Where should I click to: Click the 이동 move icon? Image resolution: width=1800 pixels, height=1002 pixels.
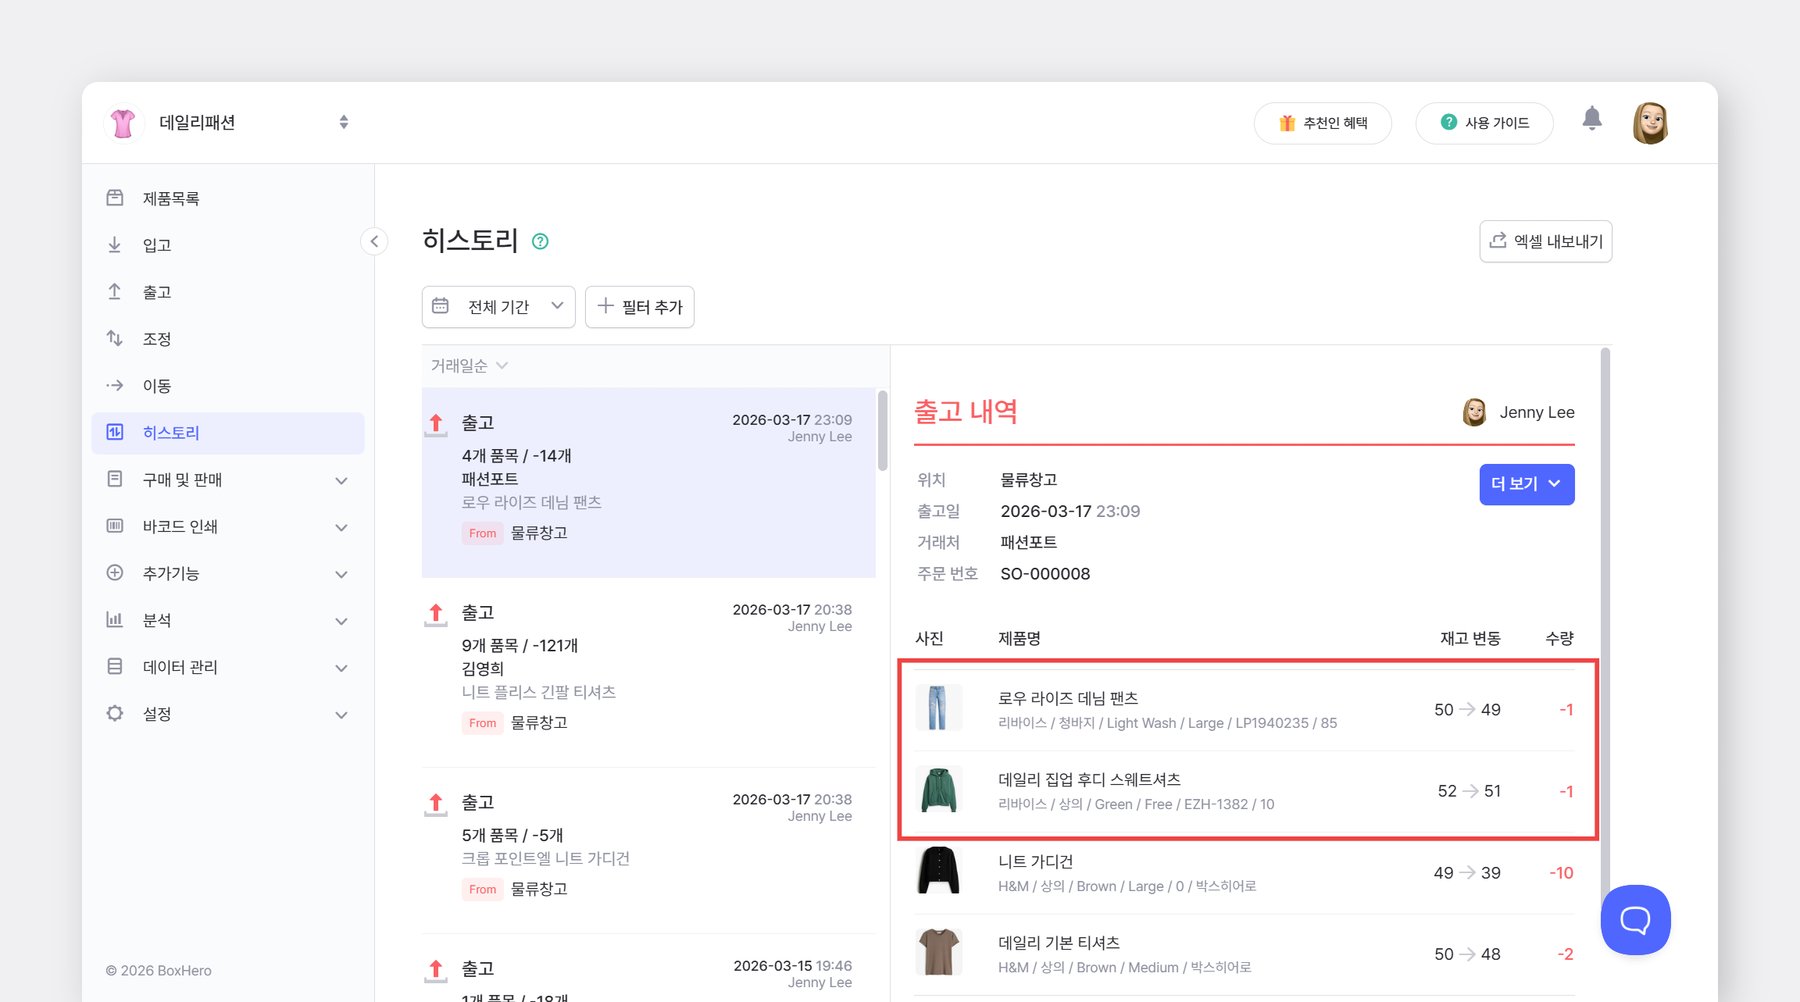pos(115,385)
